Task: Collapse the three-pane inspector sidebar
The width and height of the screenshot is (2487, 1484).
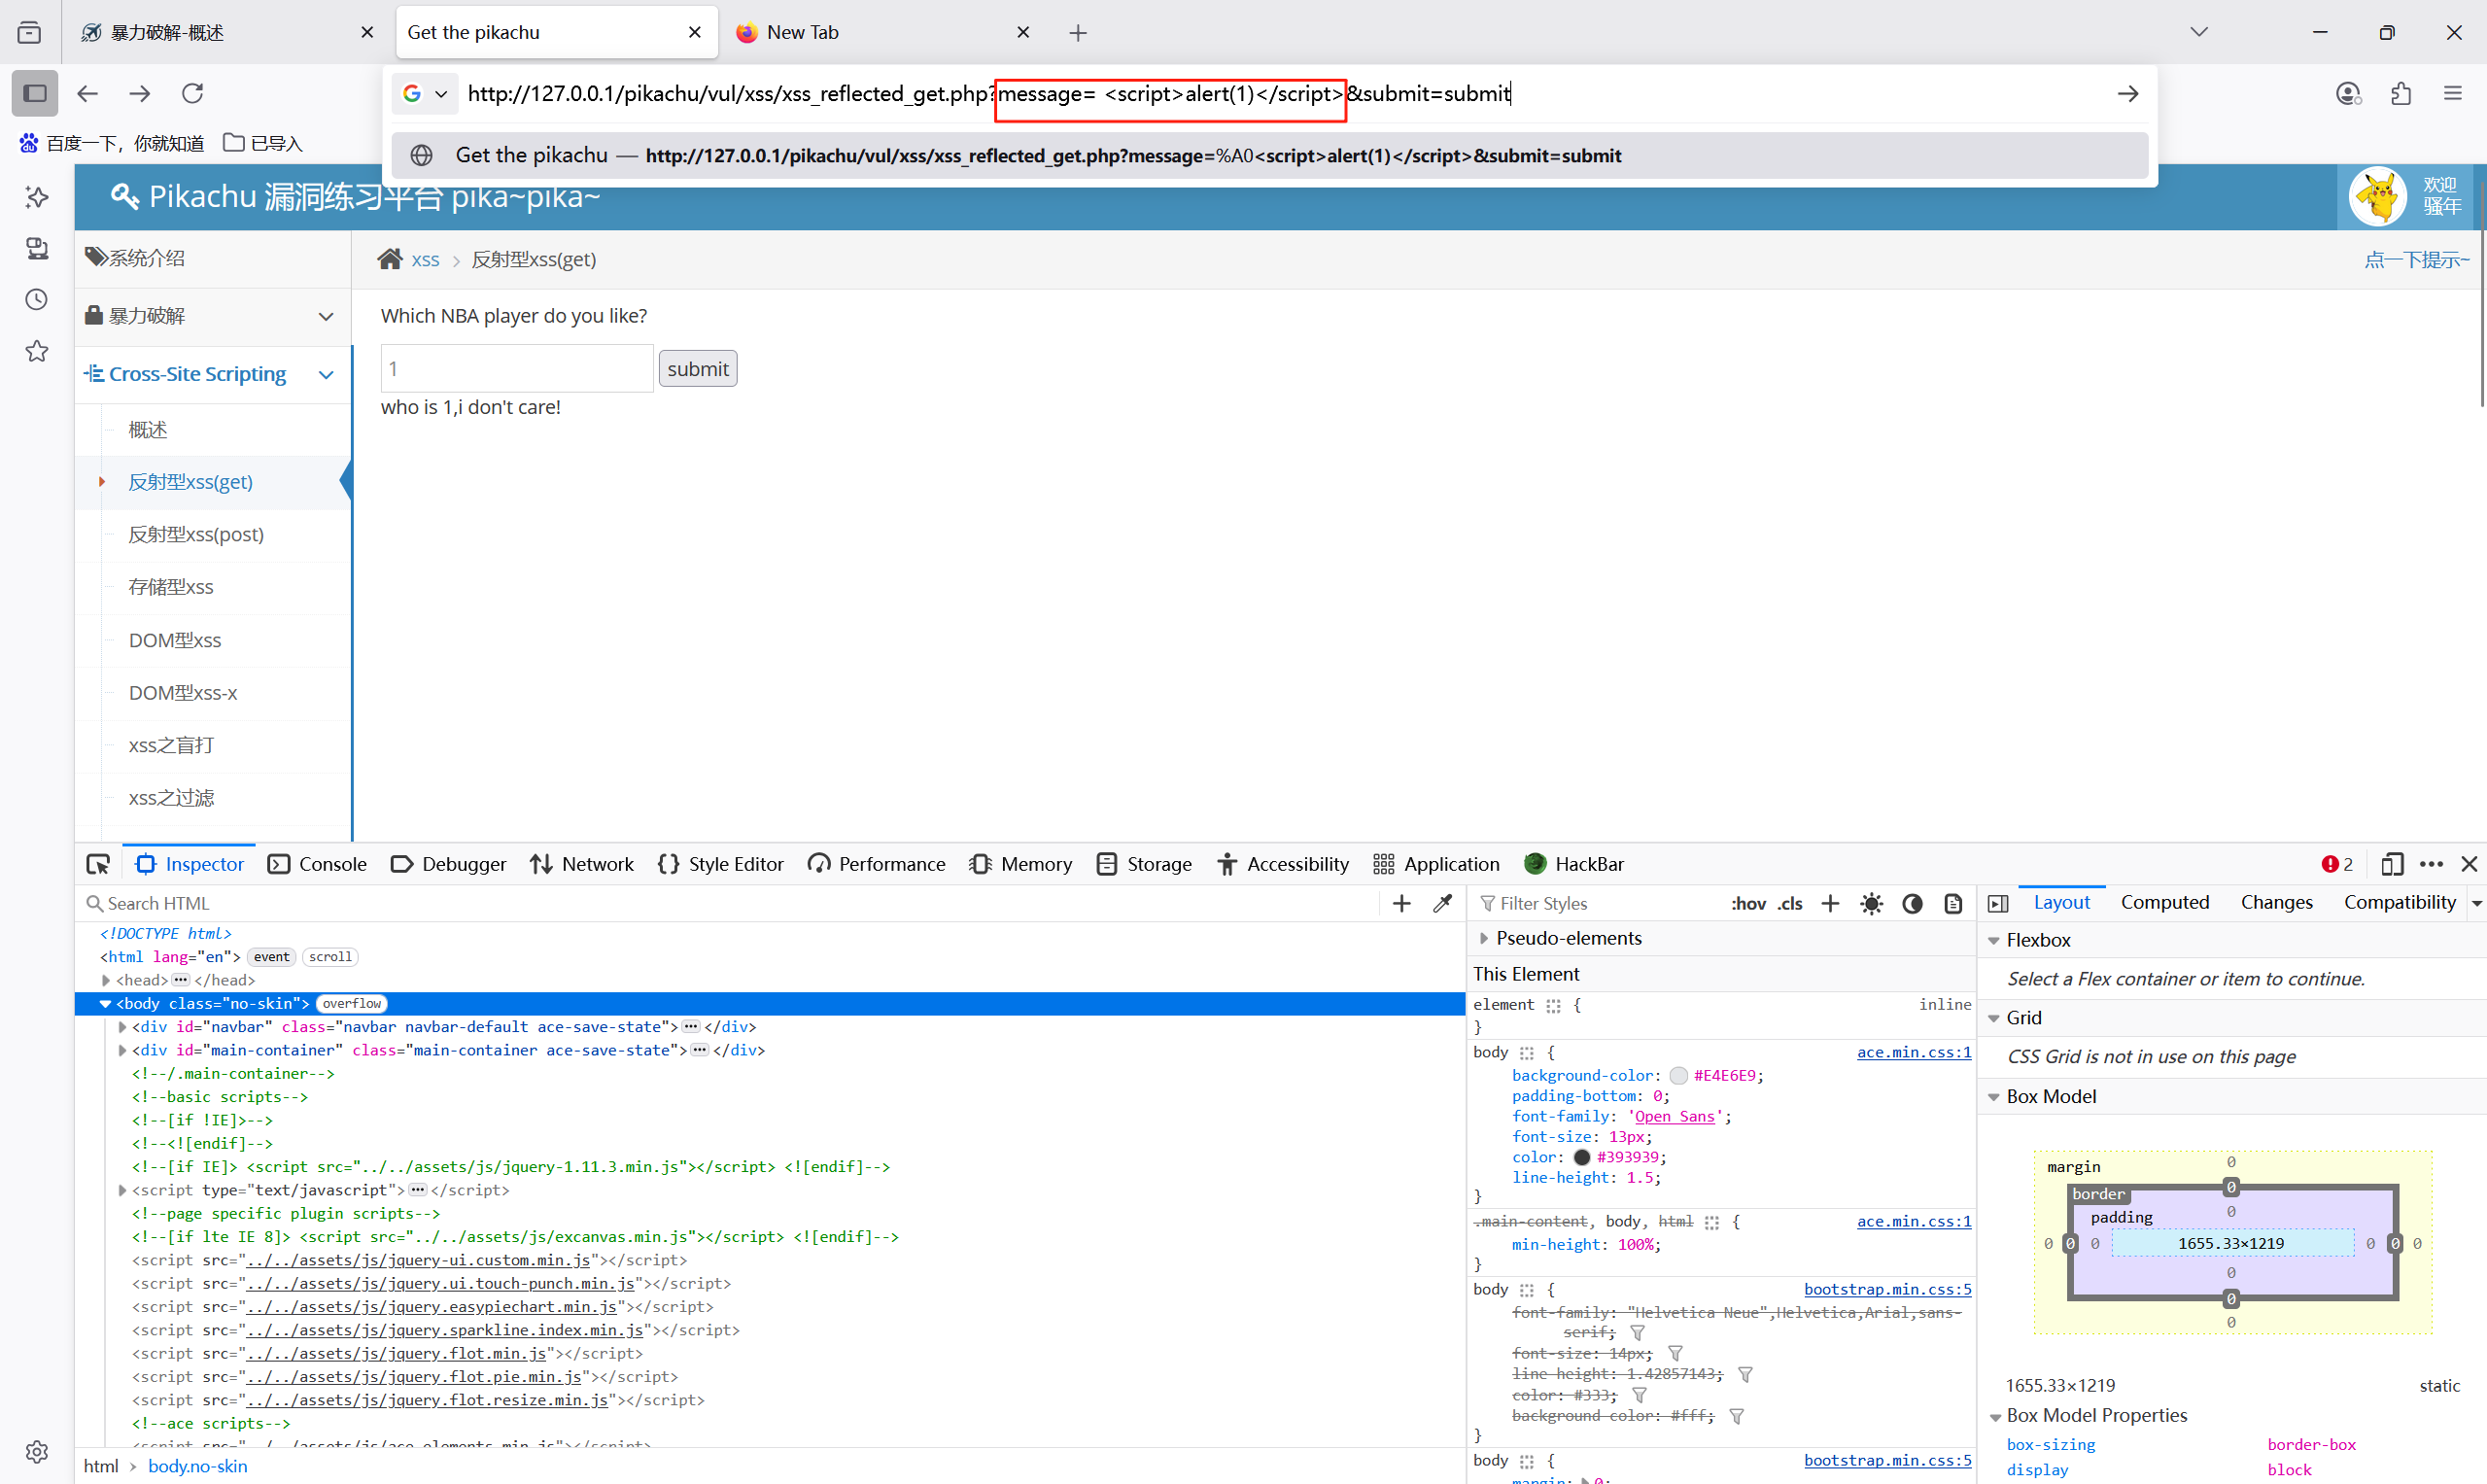Action: click(1998, 903)
